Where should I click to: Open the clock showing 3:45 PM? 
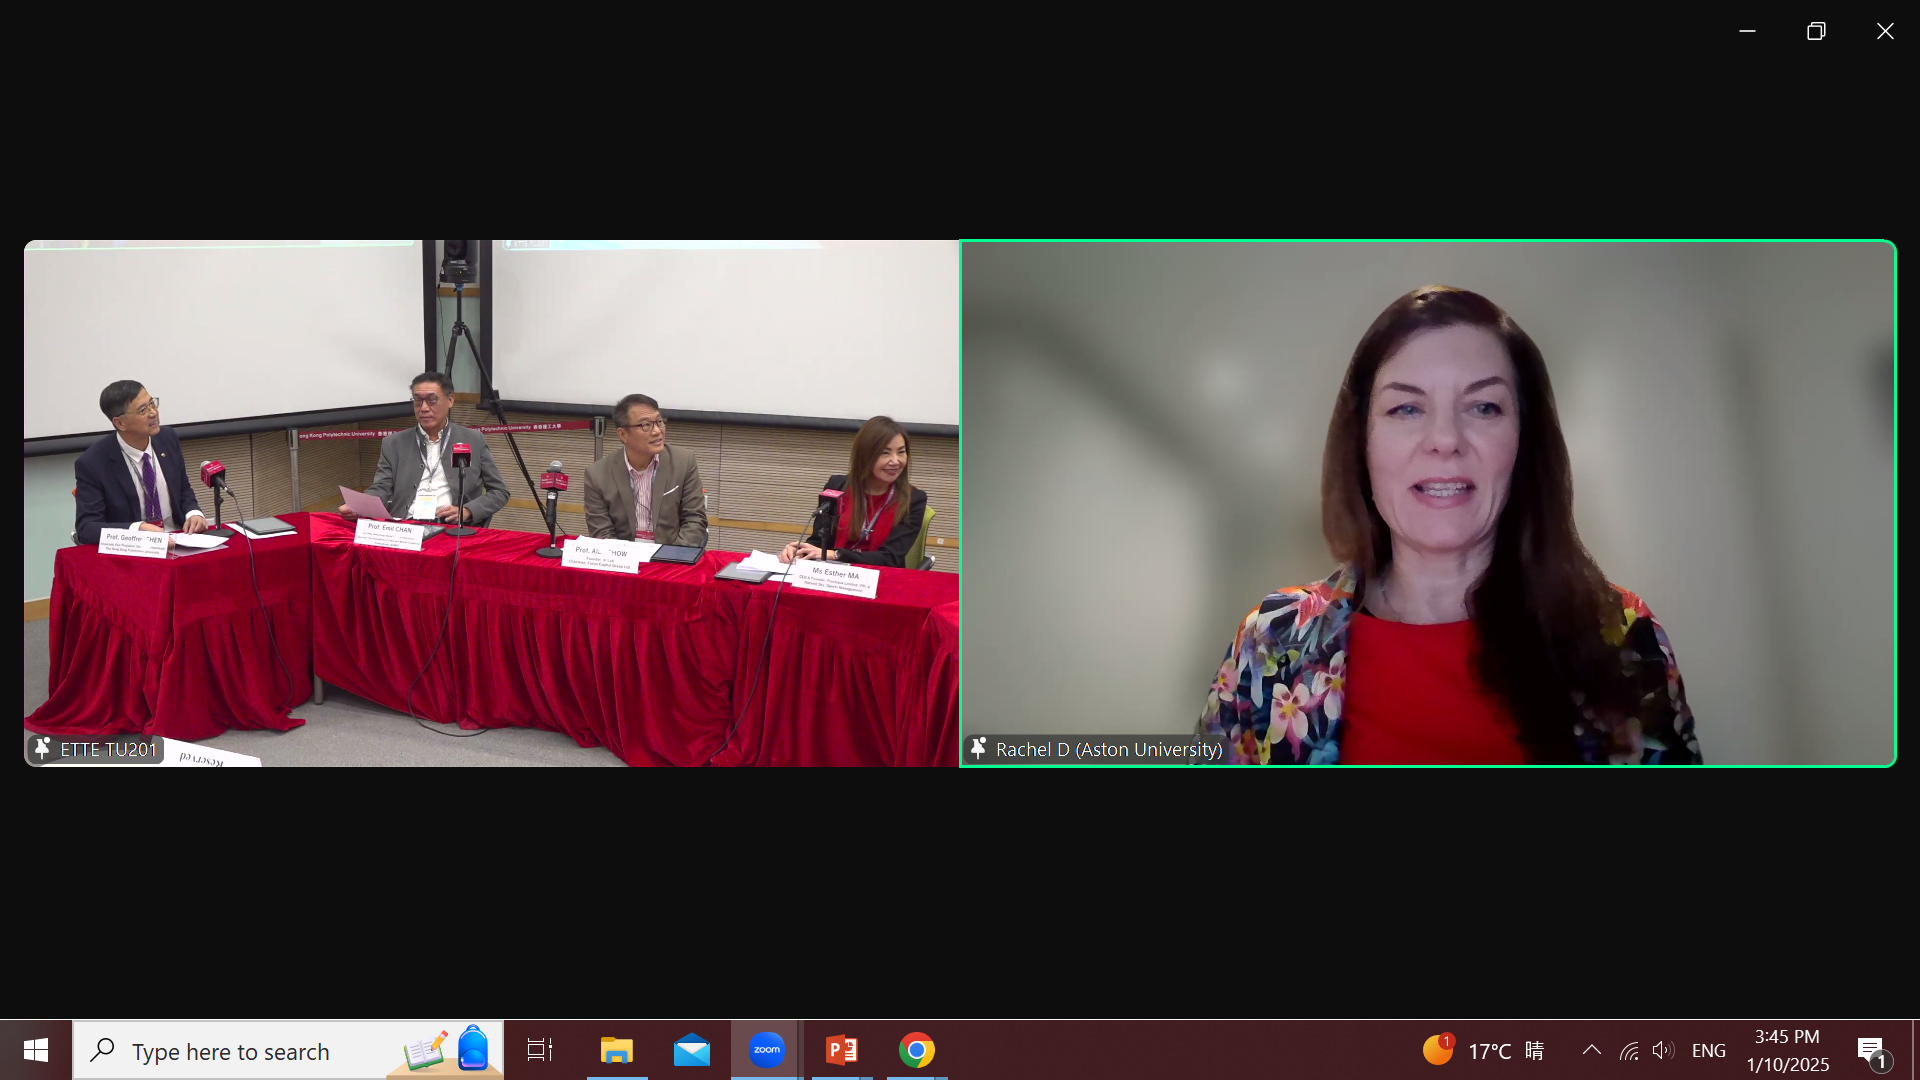tap(1787, 1050)
